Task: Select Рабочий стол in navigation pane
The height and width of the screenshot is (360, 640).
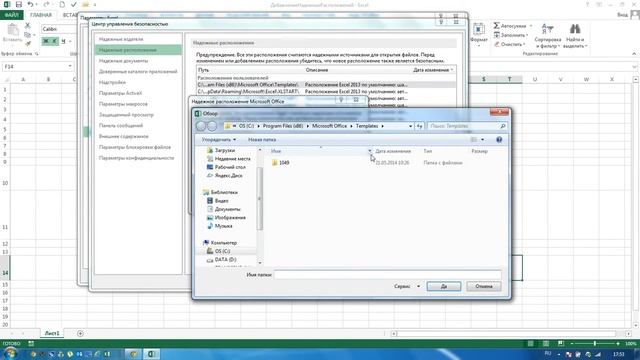Action: (x=230, y=167)
